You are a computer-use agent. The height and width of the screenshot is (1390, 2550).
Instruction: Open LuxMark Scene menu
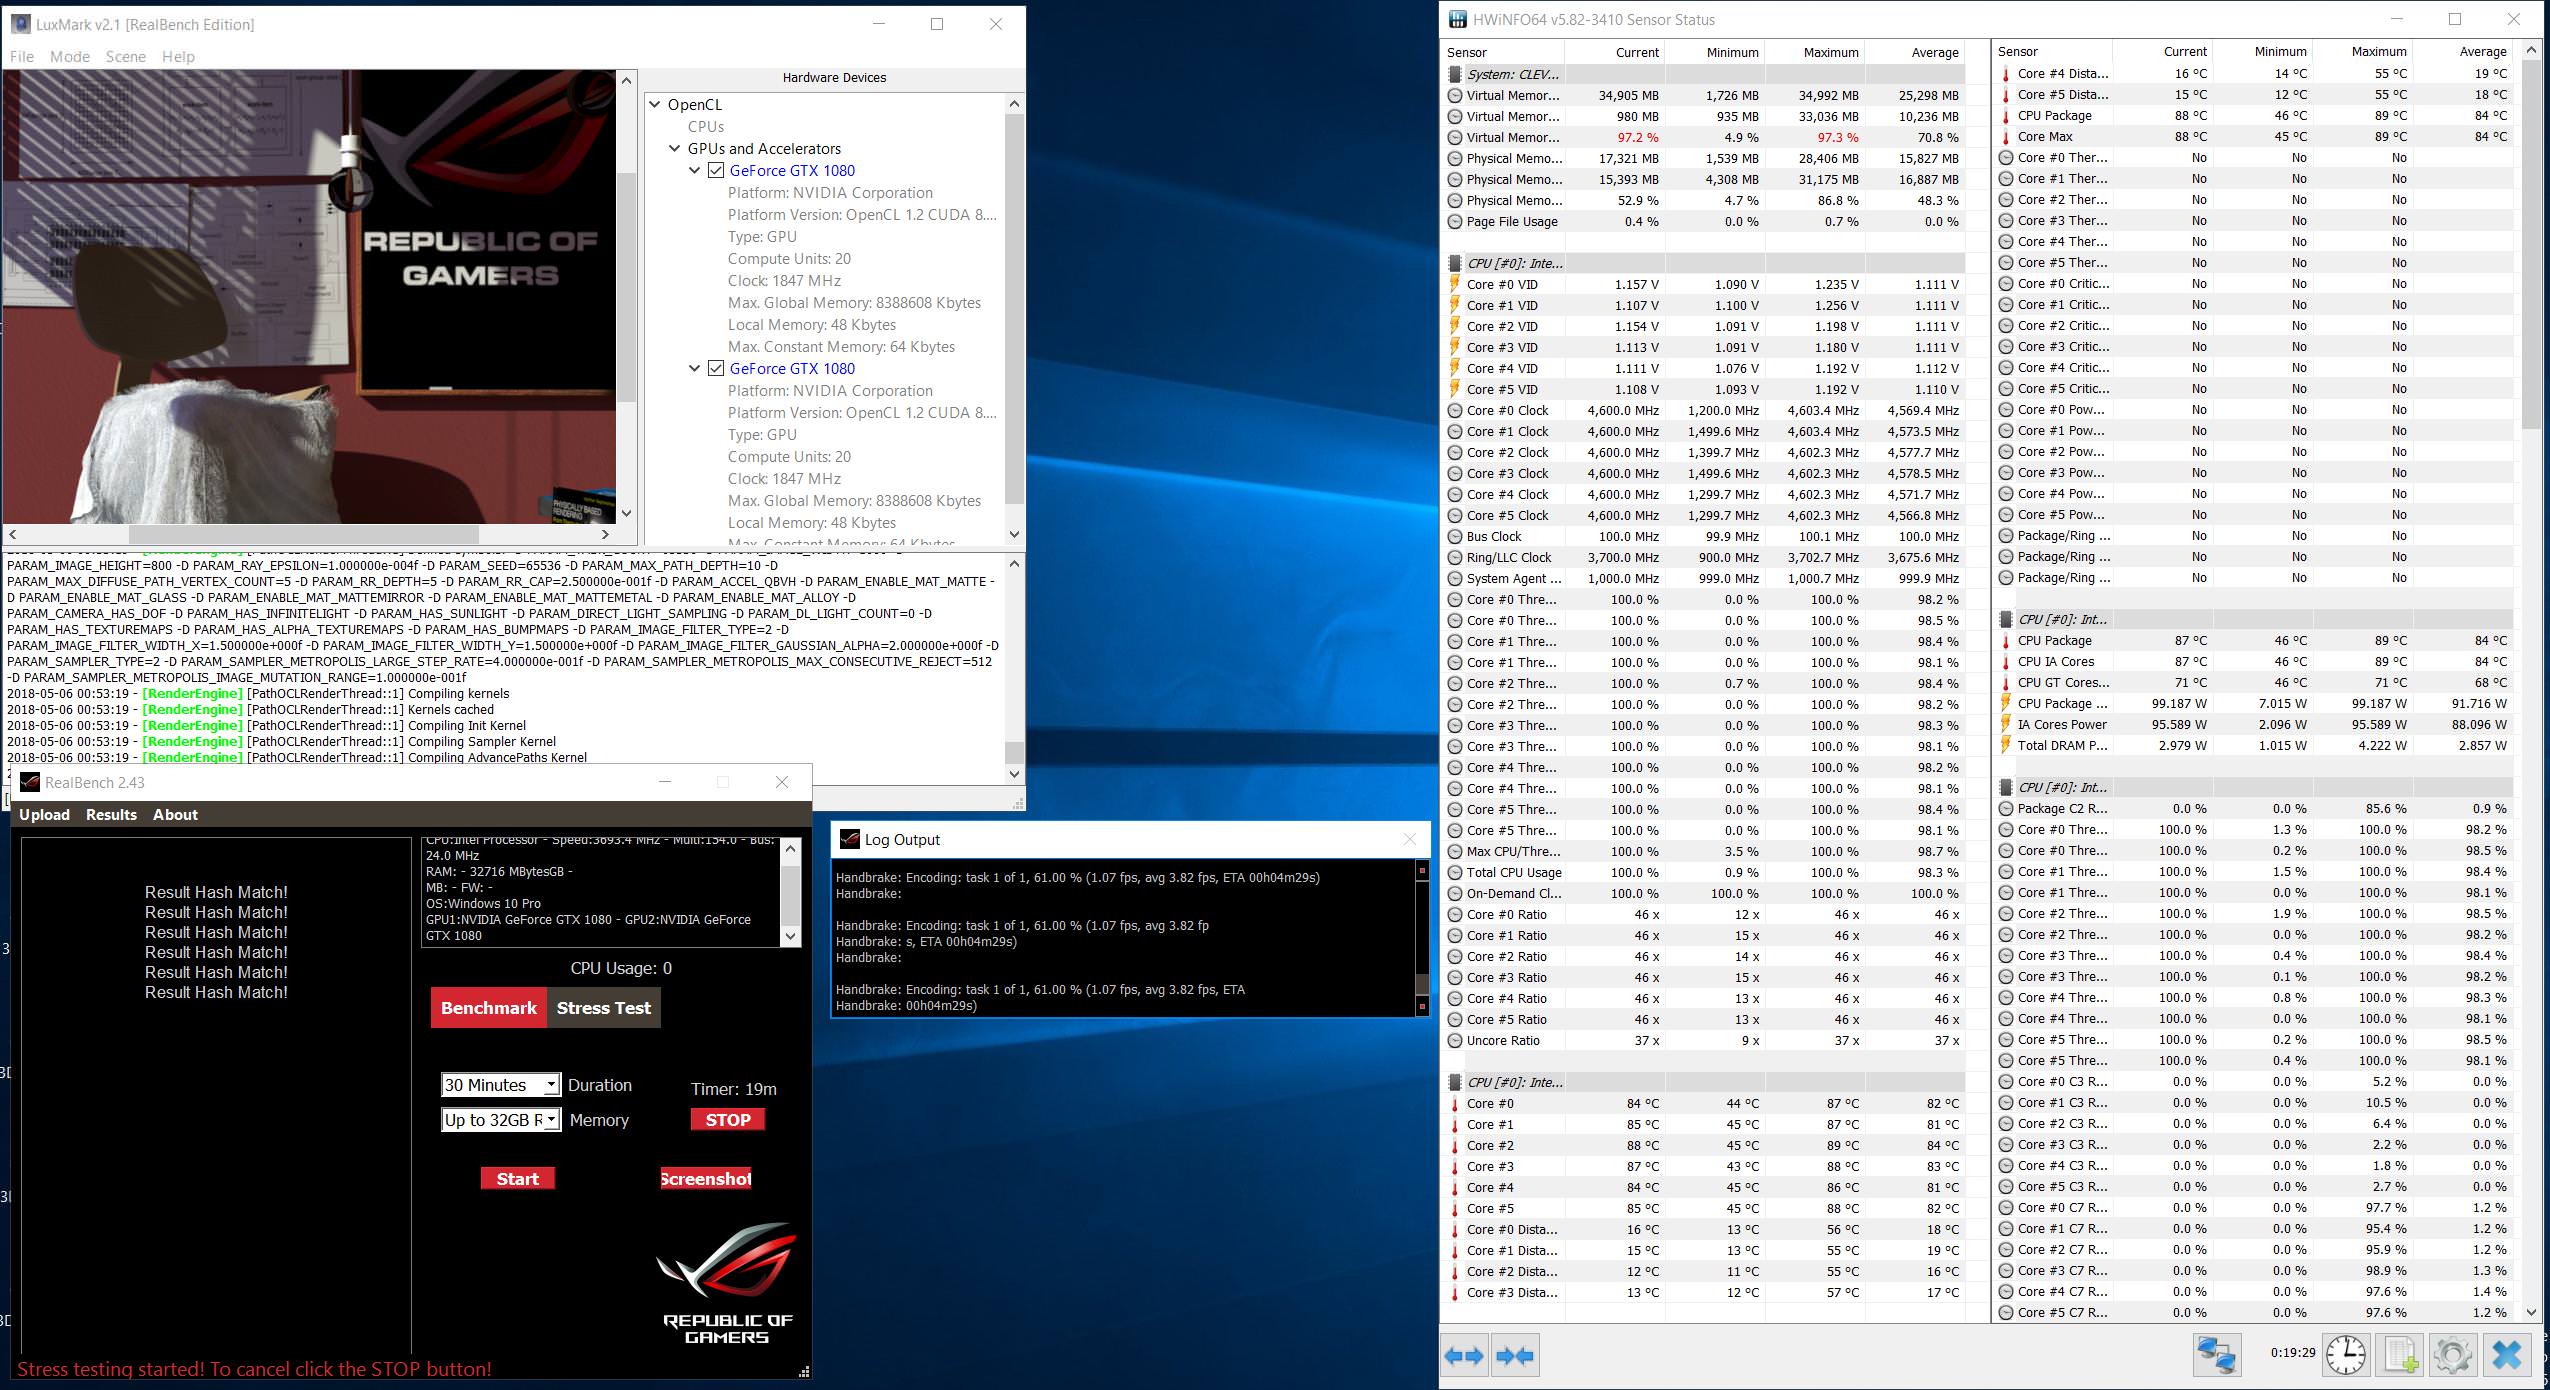[126, 56]
